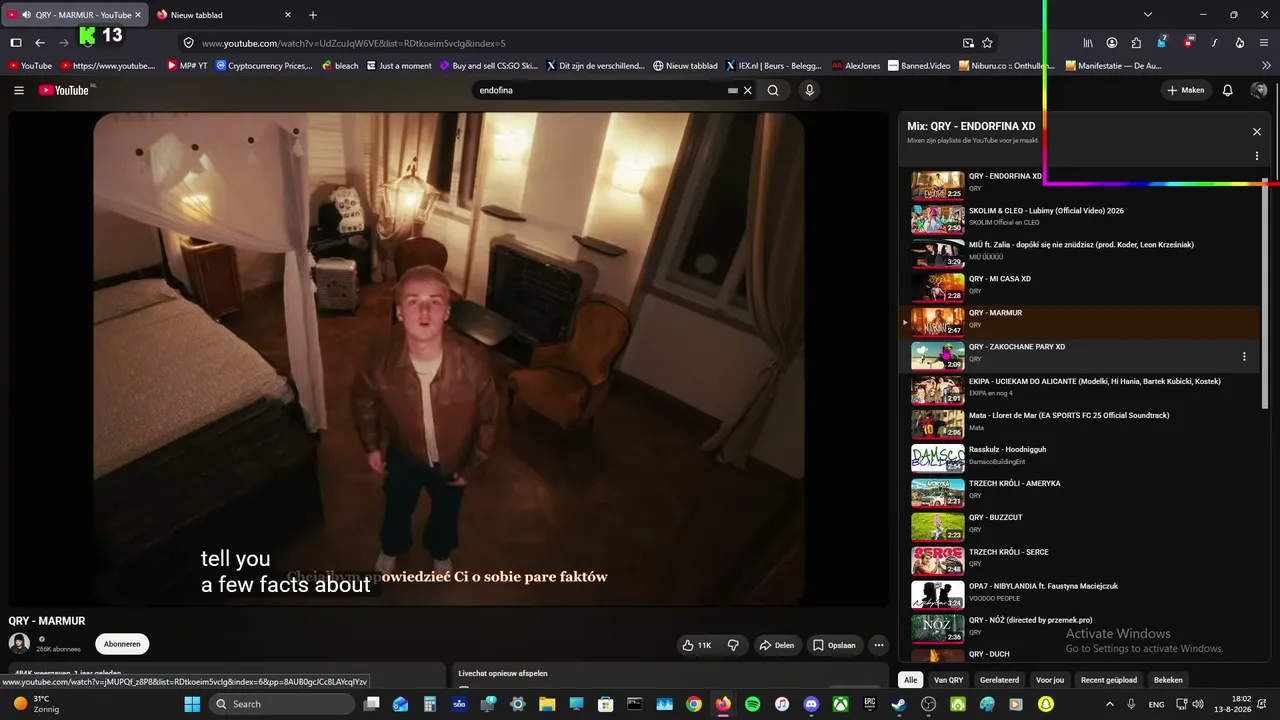Dislike the current video

coord(733,645)
